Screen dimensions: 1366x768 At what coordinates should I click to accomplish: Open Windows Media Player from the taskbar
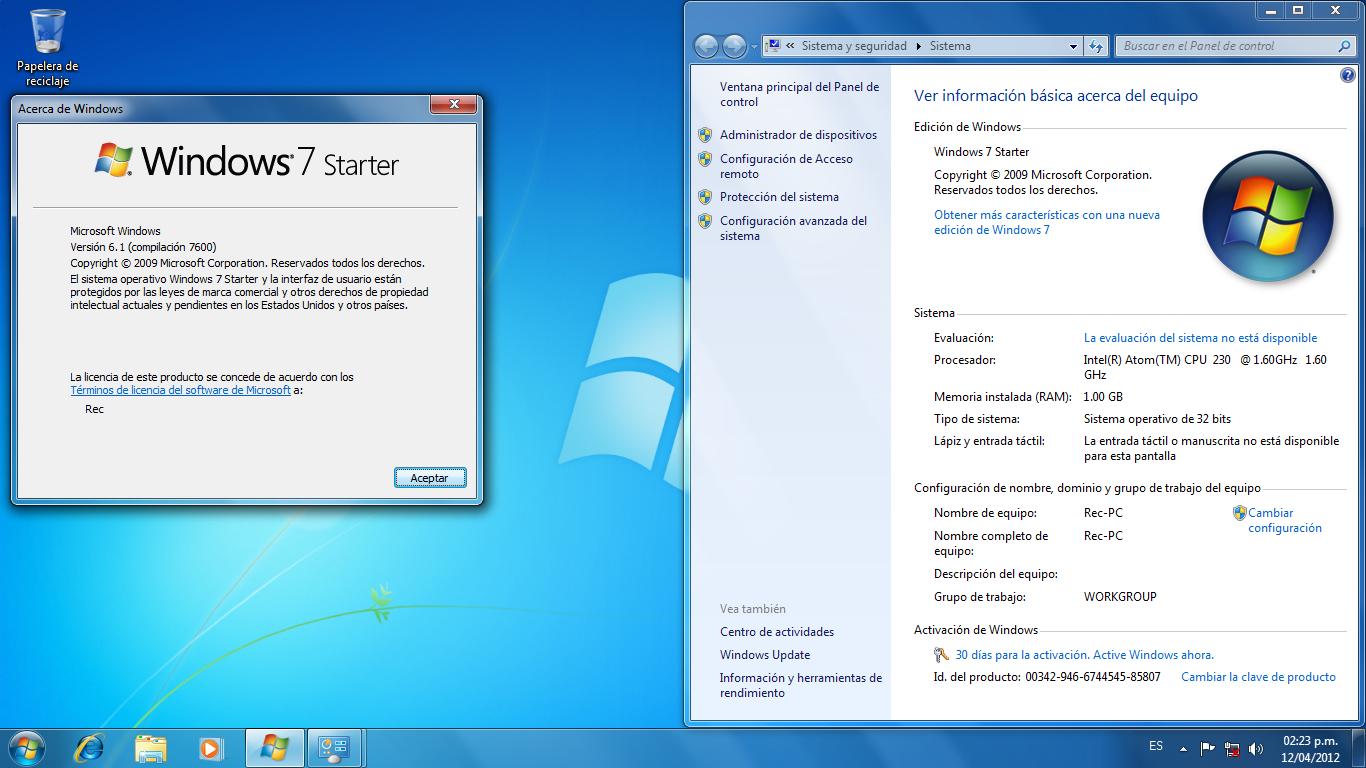coord(210,747)
